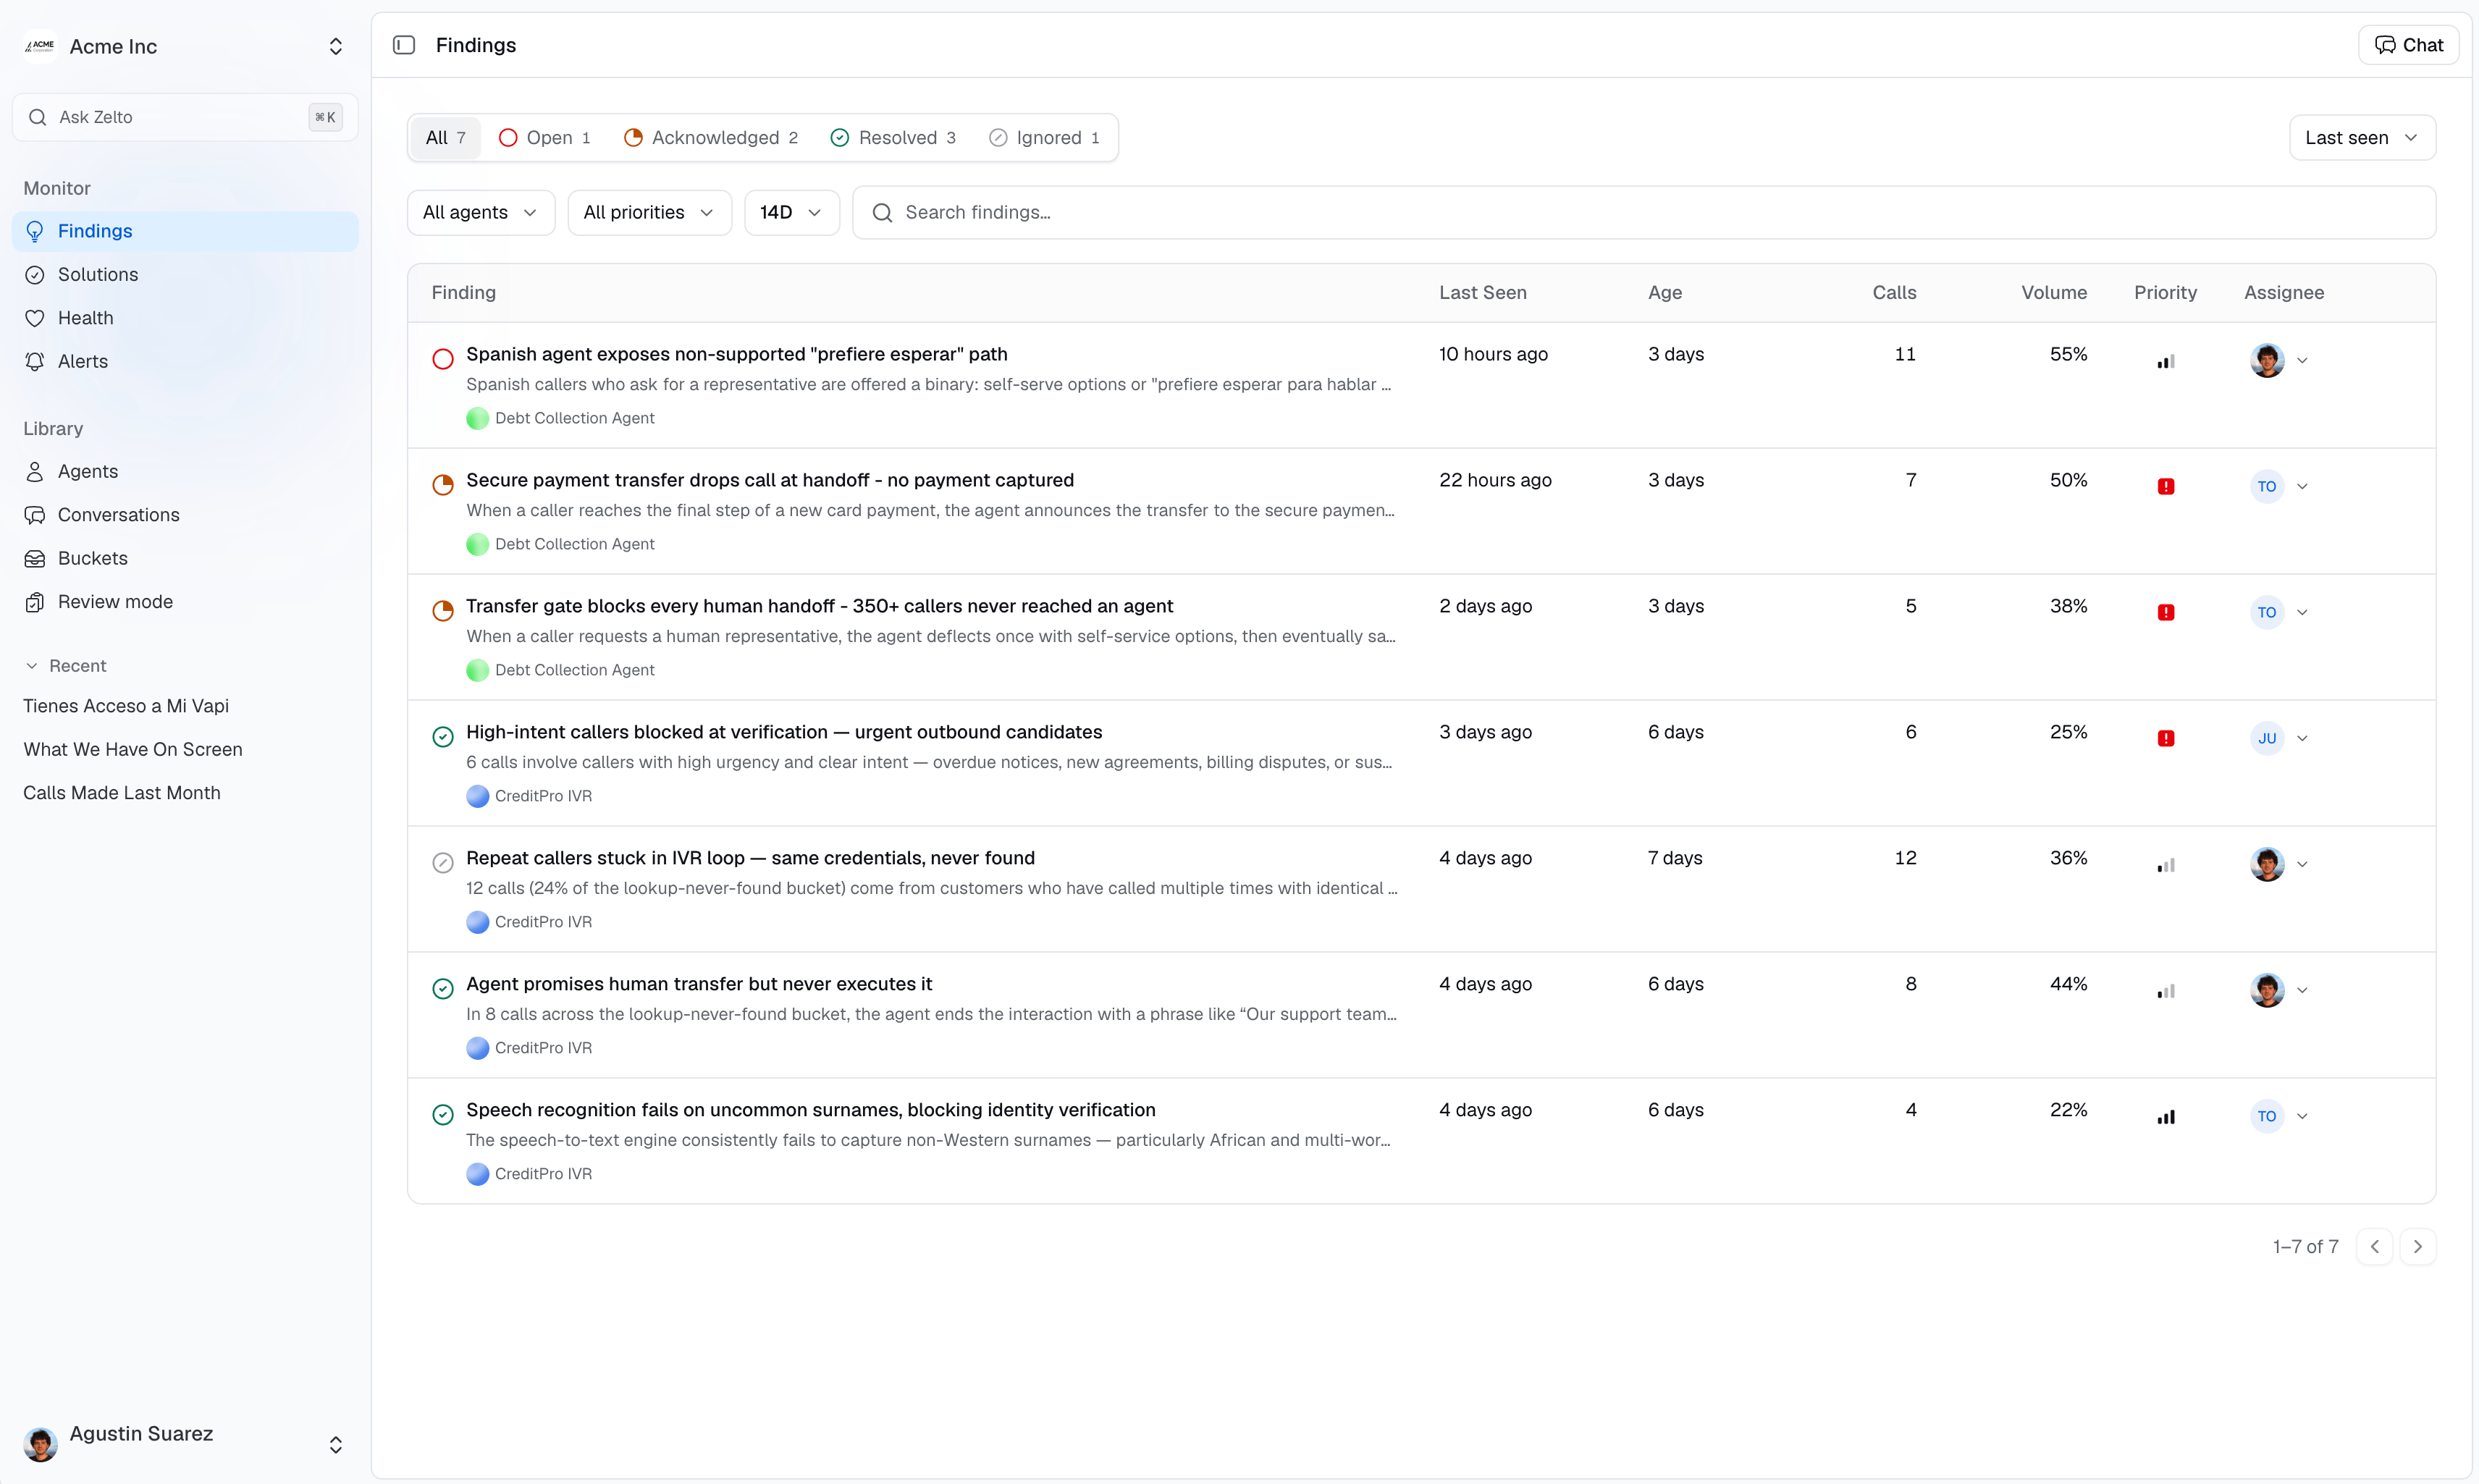Viewport: 2479px width, 1484px height.
Task: Navigate to Agents library
Action: (185, 471)
